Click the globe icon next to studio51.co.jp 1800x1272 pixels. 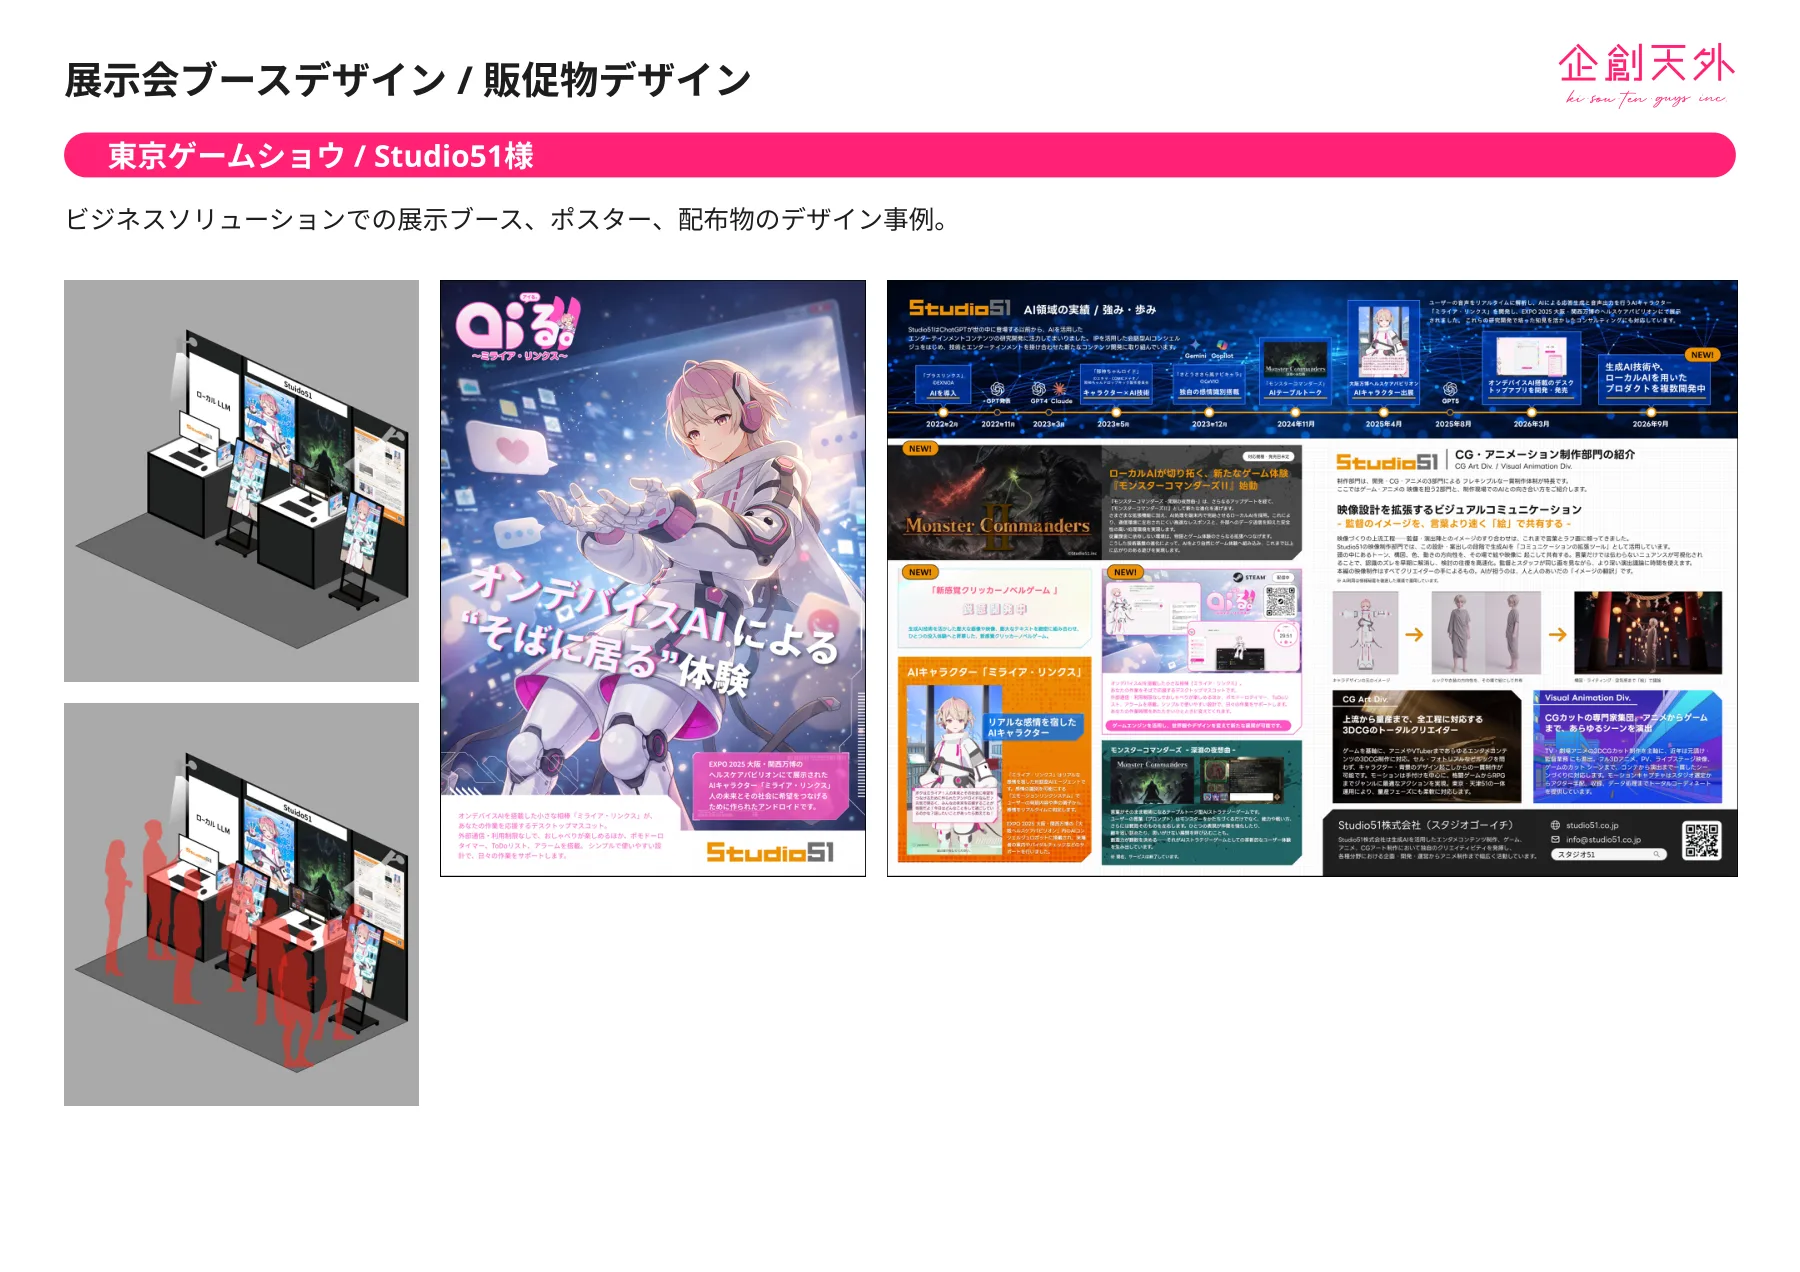click(x=1555, y=825)
